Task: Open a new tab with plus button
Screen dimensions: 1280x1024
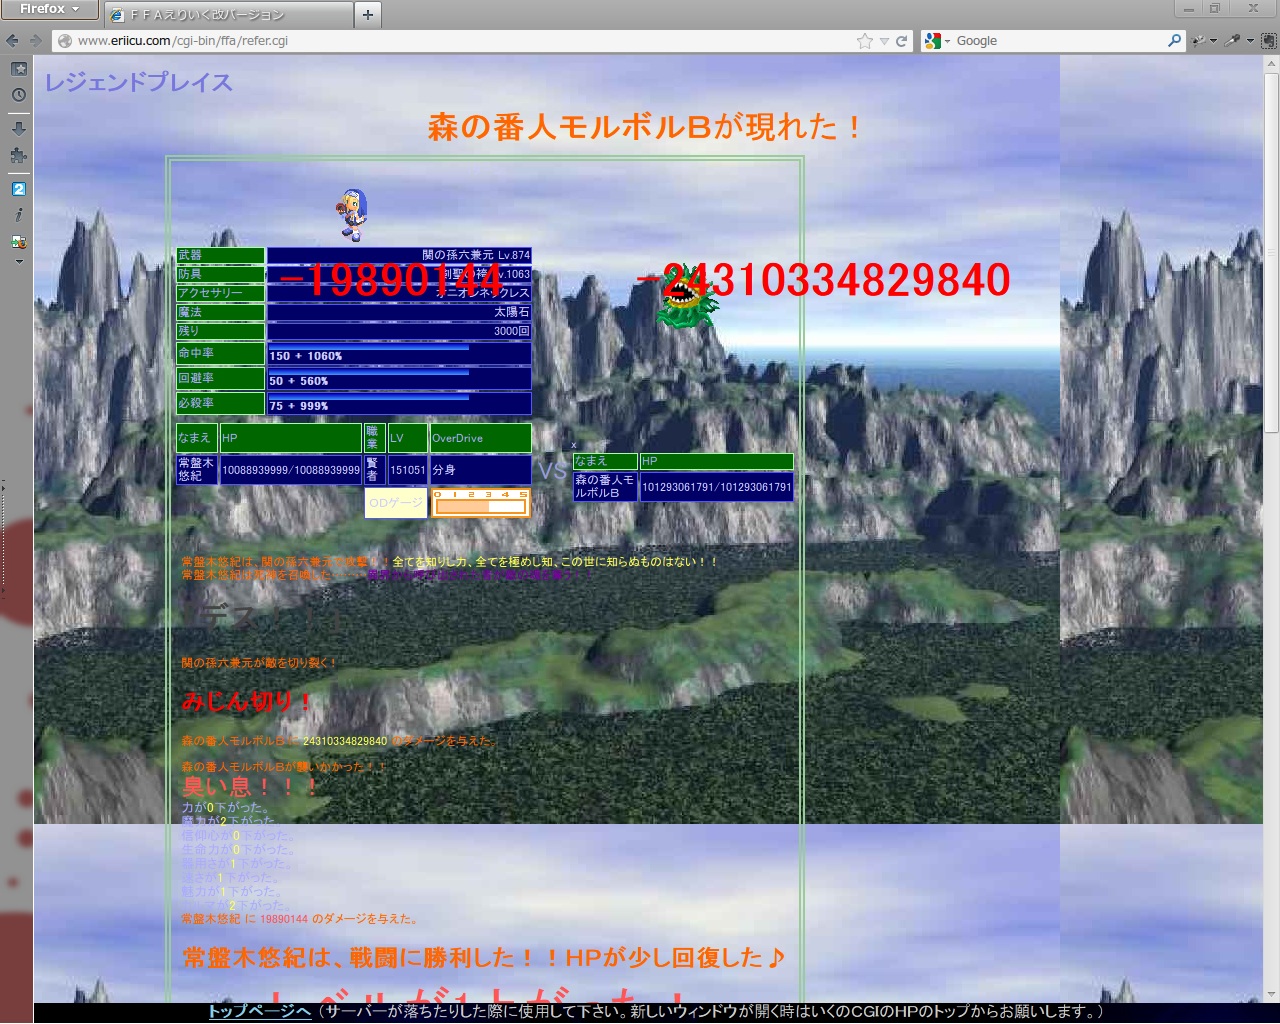Action: pos(368,15)
